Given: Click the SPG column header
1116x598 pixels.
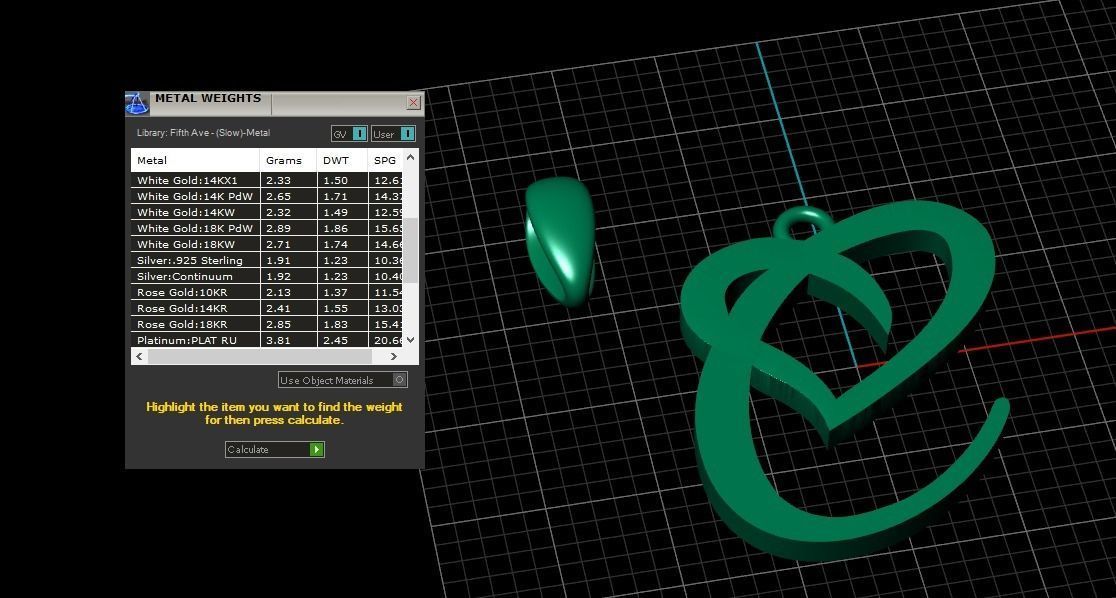Looking at the screenshot, I should point(385,160).
